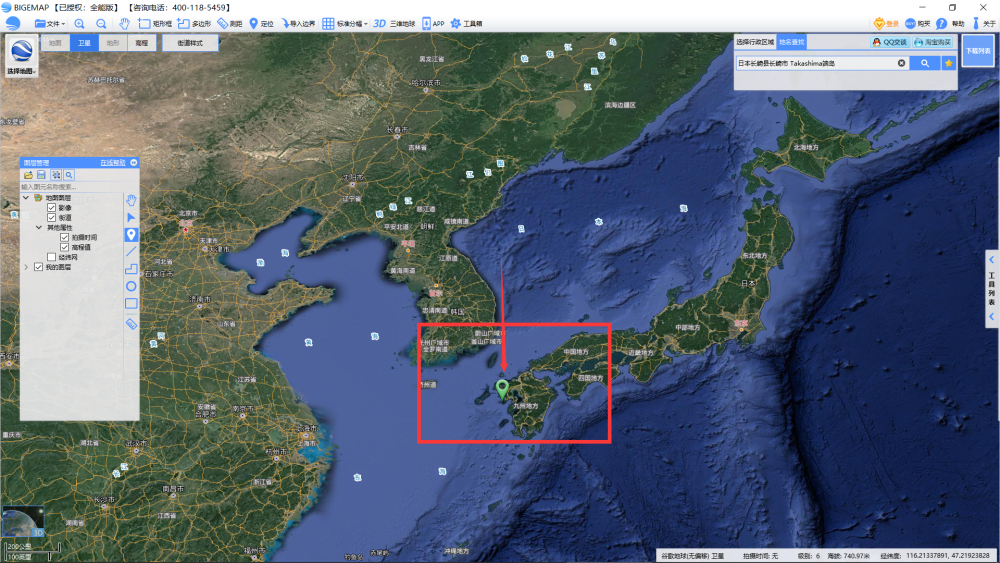The height and width of the screenshot is (563, 1000).
Task: Click the BIGEMAP globe logo in the top toolbar
Action: pyautogui.click(x=13, y=24)
